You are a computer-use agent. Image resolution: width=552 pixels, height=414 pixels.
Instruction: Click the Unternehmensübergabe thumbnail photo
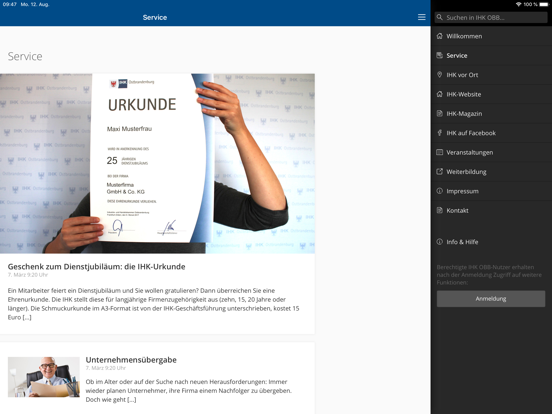(x=44, y=377)
